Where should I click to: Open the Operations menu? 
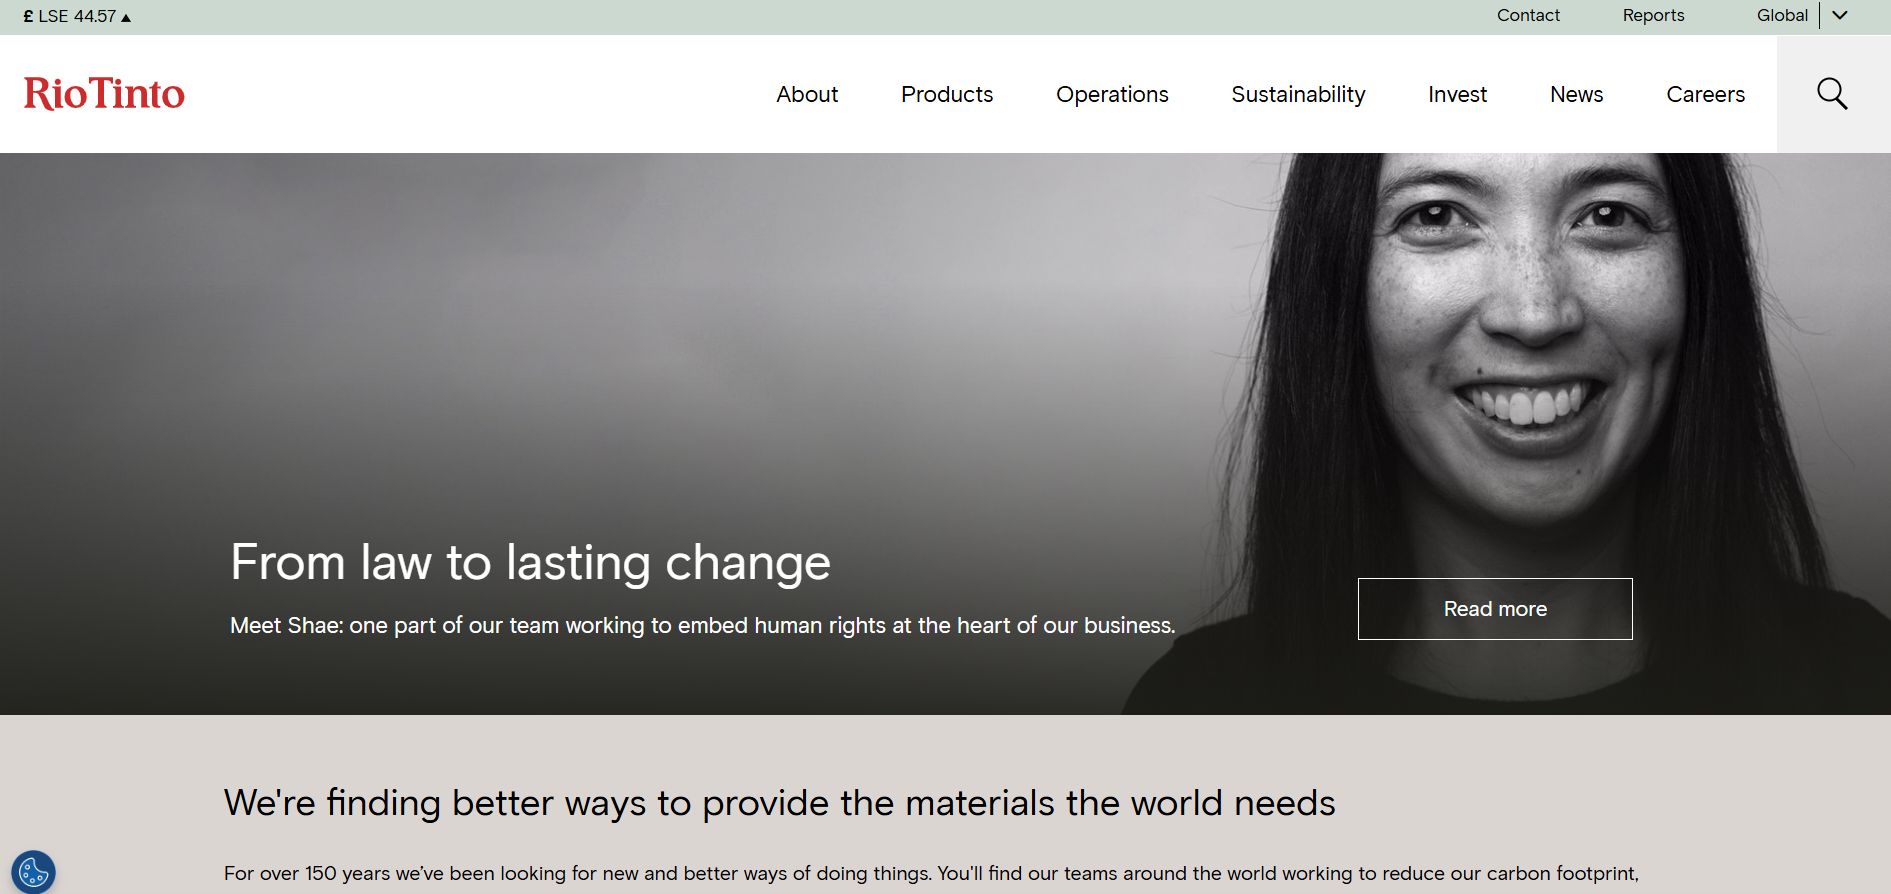[x=1112, y=94]
